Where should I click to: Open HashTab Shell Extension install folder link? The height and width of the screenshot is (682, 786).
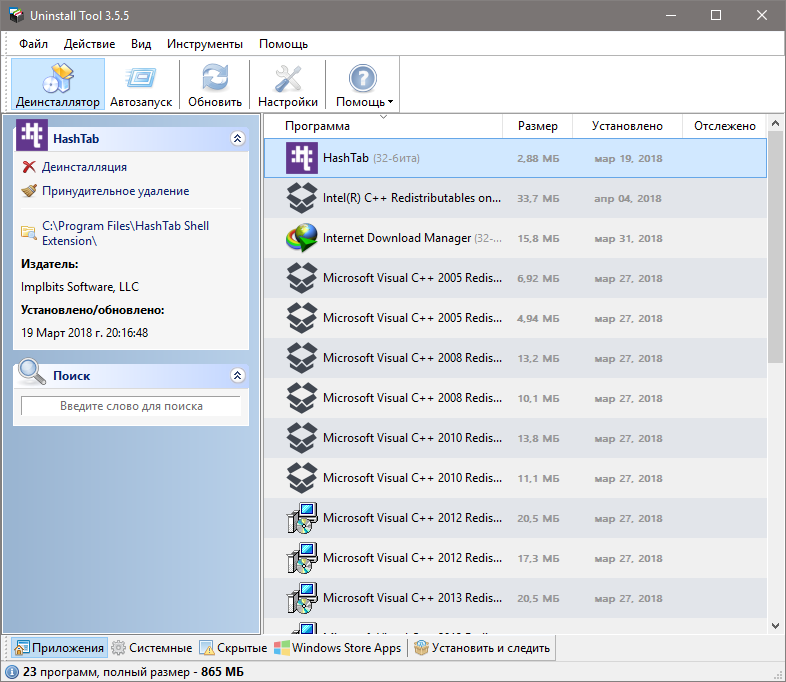(x=125, y=233)
